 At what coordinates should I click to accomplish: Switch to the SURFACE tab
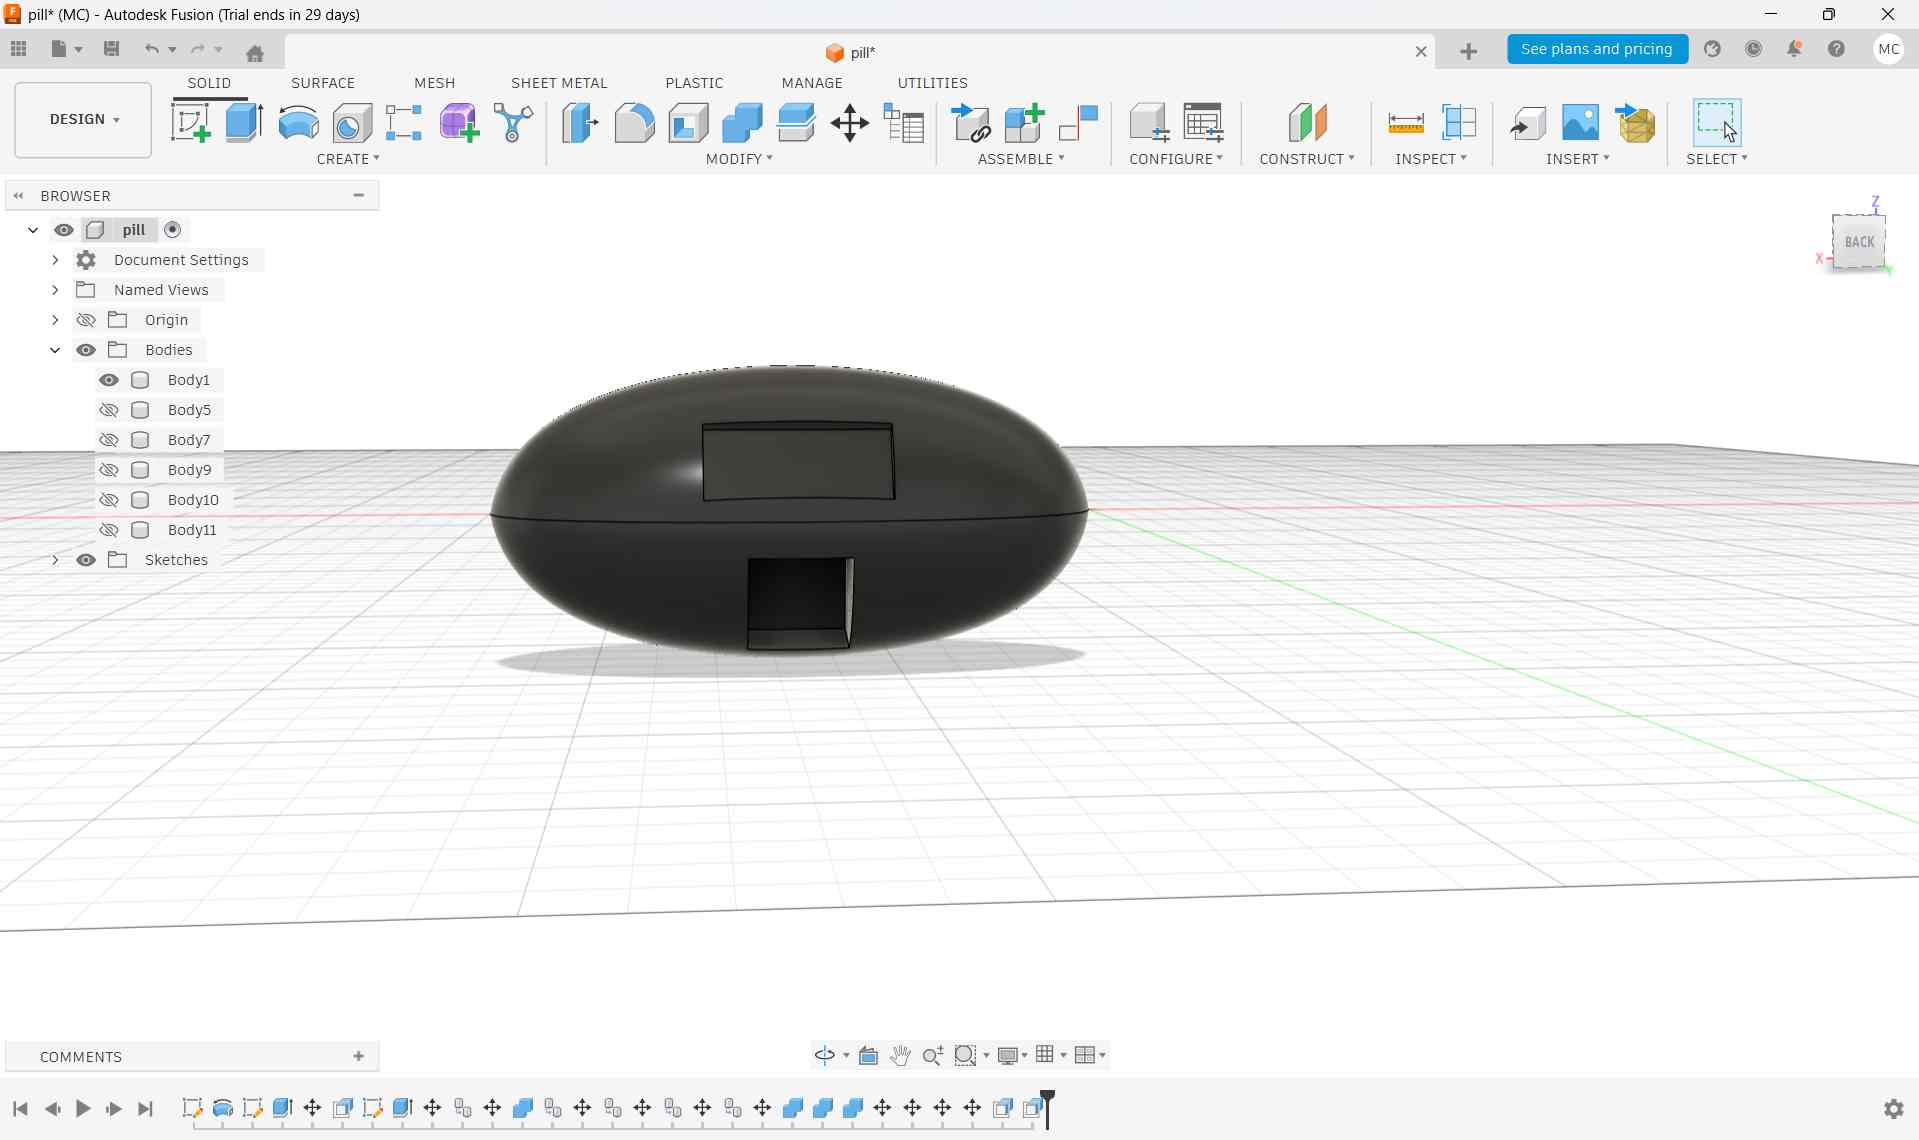(x=323, y=83)
